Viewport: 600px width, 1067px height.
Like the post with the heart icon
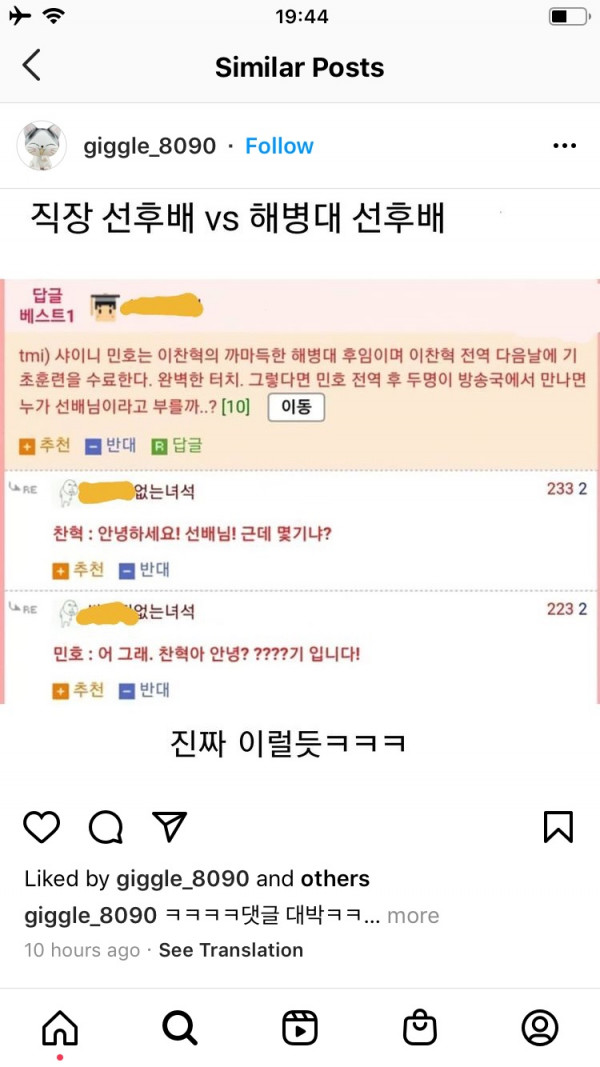click(x=42, y=827)
